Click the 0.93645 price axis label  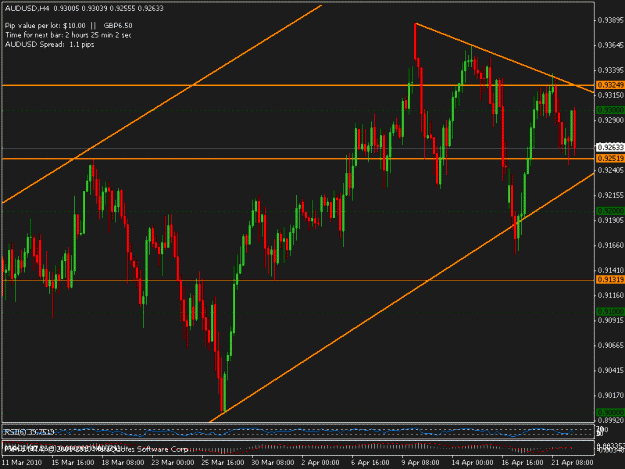tap(611, 45)
